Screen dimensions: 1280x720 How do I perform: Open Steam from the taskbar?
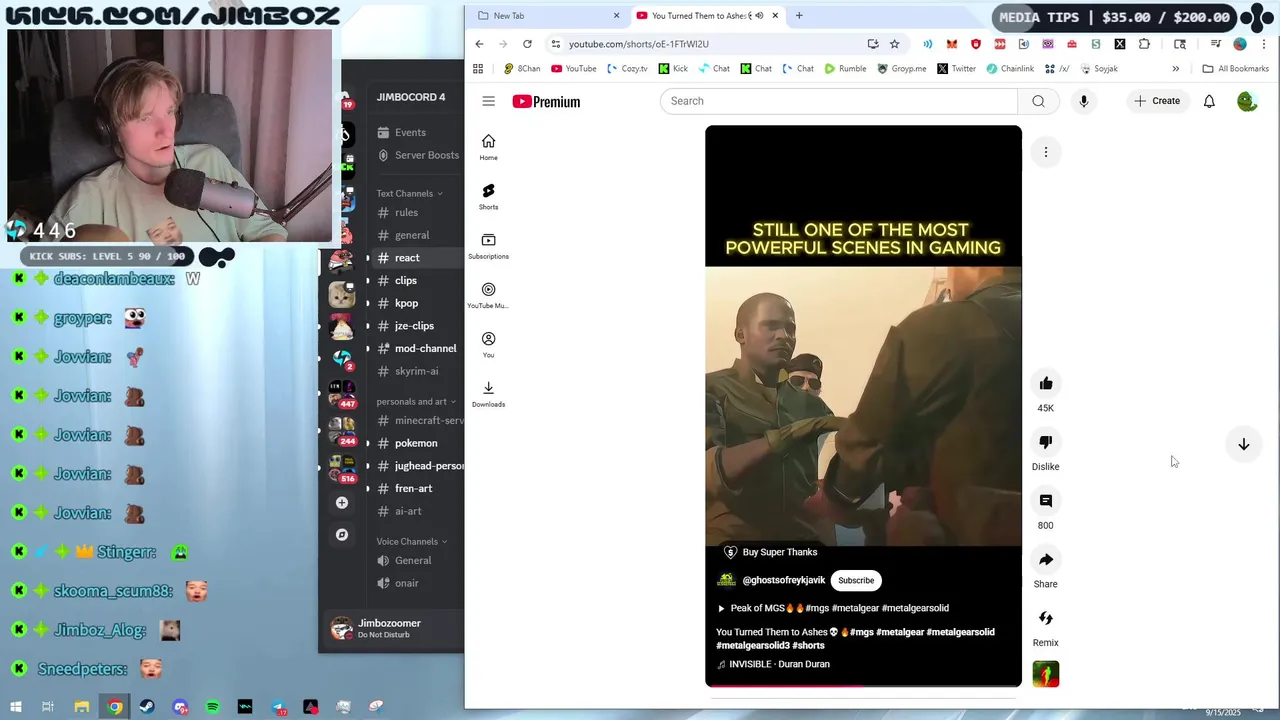tap(147, 707)
